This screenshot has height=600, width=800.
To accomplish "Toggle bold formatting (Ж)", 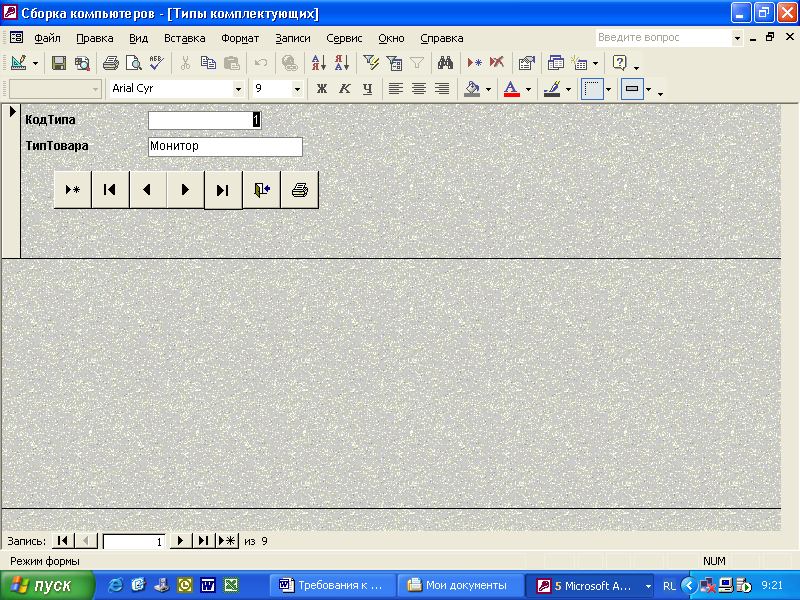I will click(321, 89).
